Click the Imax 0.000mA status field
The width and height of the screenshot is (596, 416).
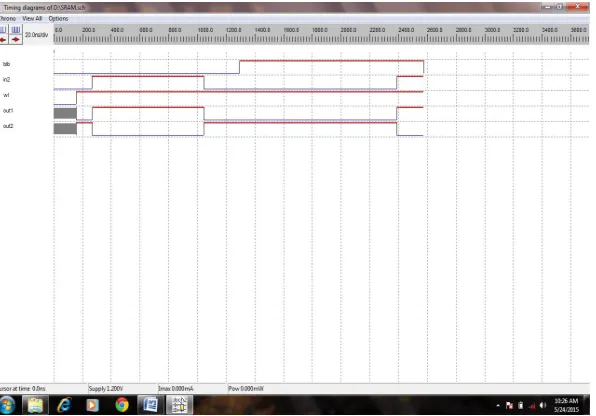click(x=192, y=389)
